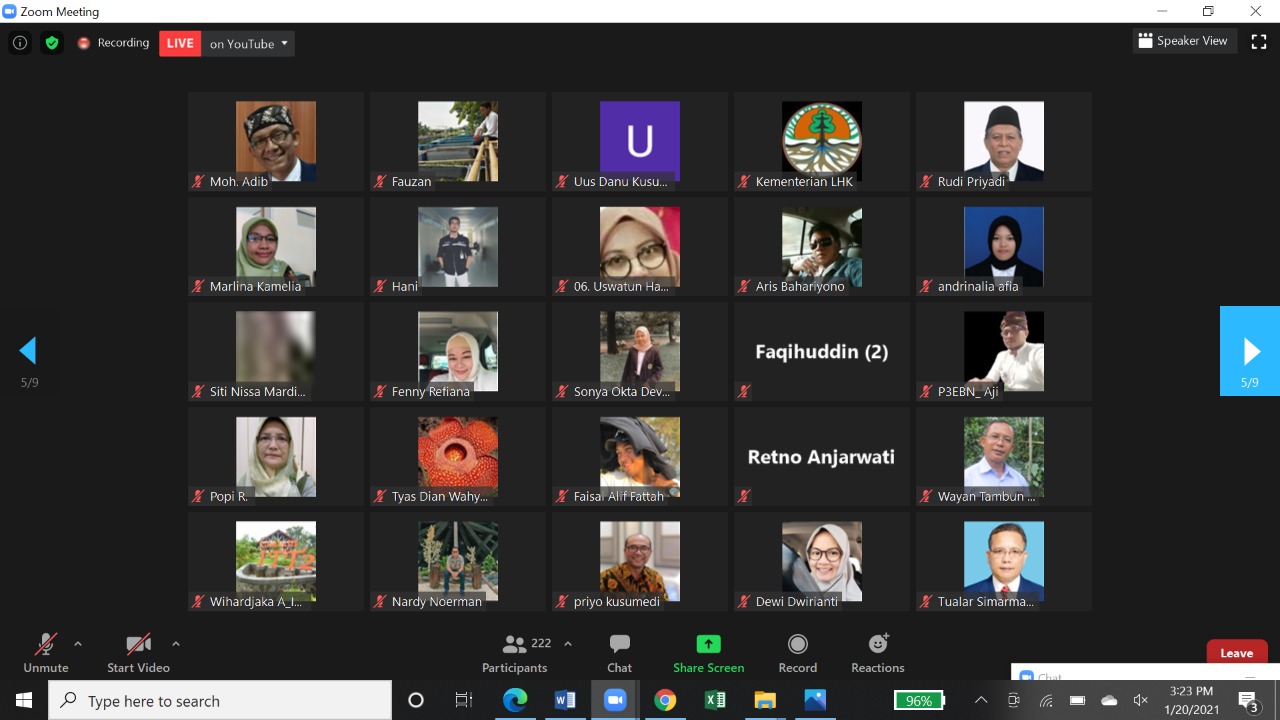Unmute the microphone
1280x720 pixels.
(x=46, y=653)
